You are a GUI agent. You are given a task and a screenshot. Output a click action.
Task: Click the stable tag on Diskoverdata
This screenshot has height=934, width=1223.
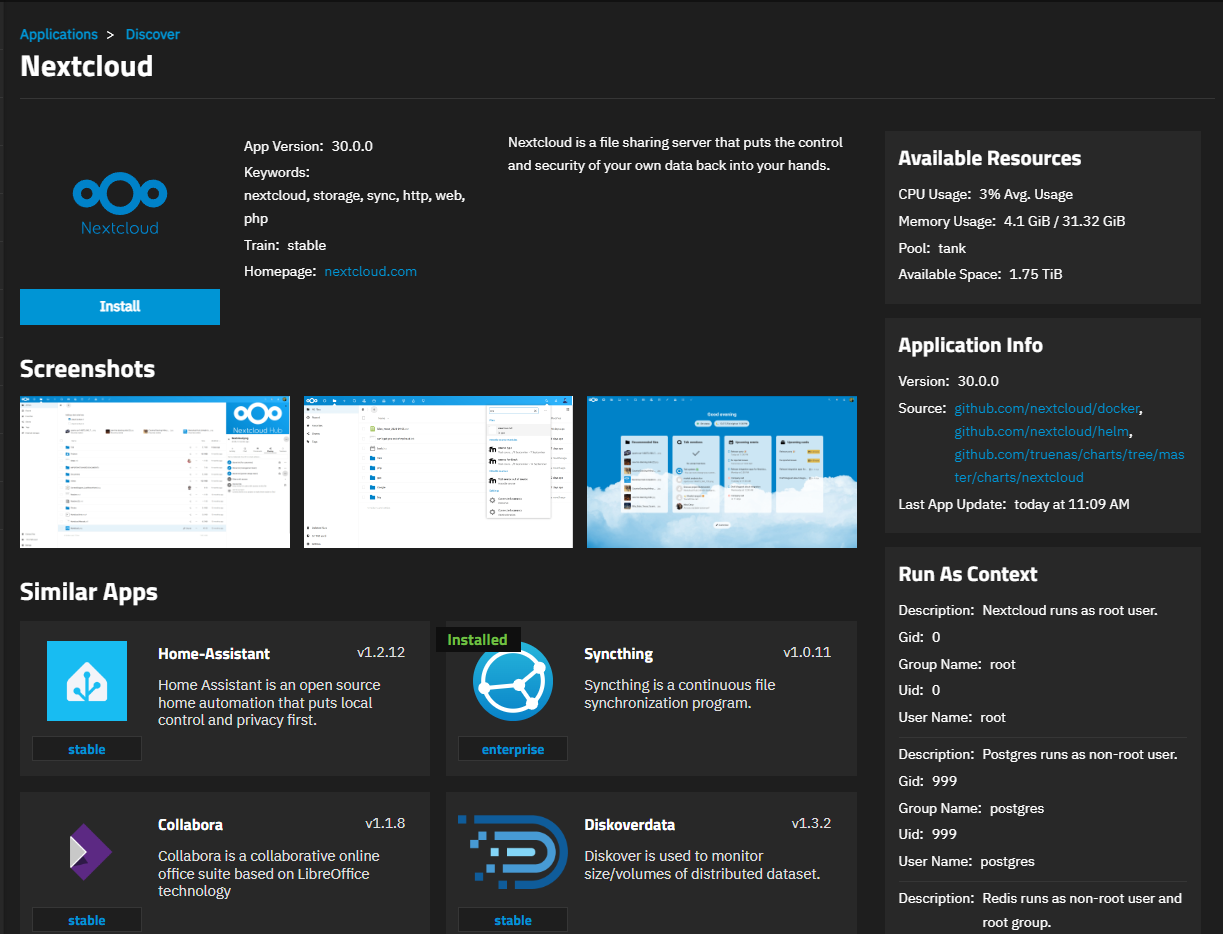click(513, 920)
